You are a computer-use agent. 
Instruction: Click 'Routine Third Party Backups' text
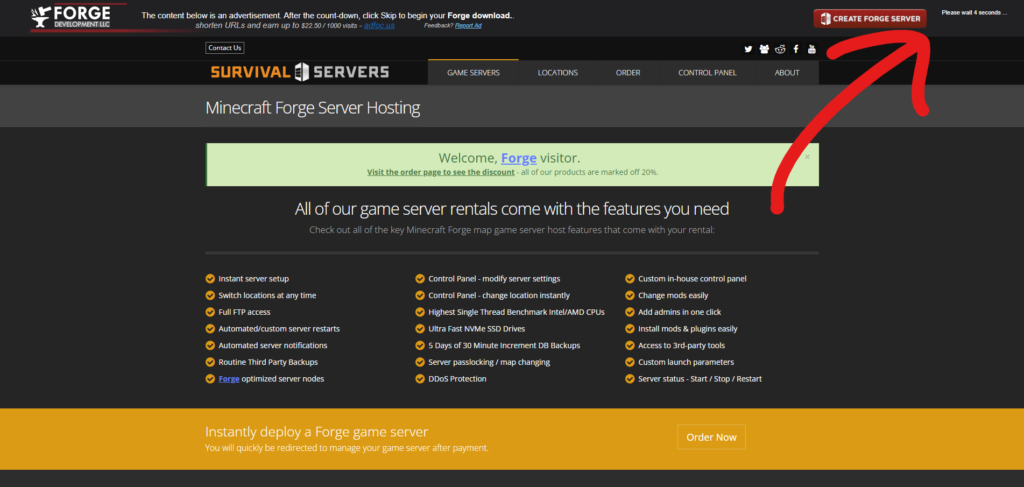pos(268,362)
